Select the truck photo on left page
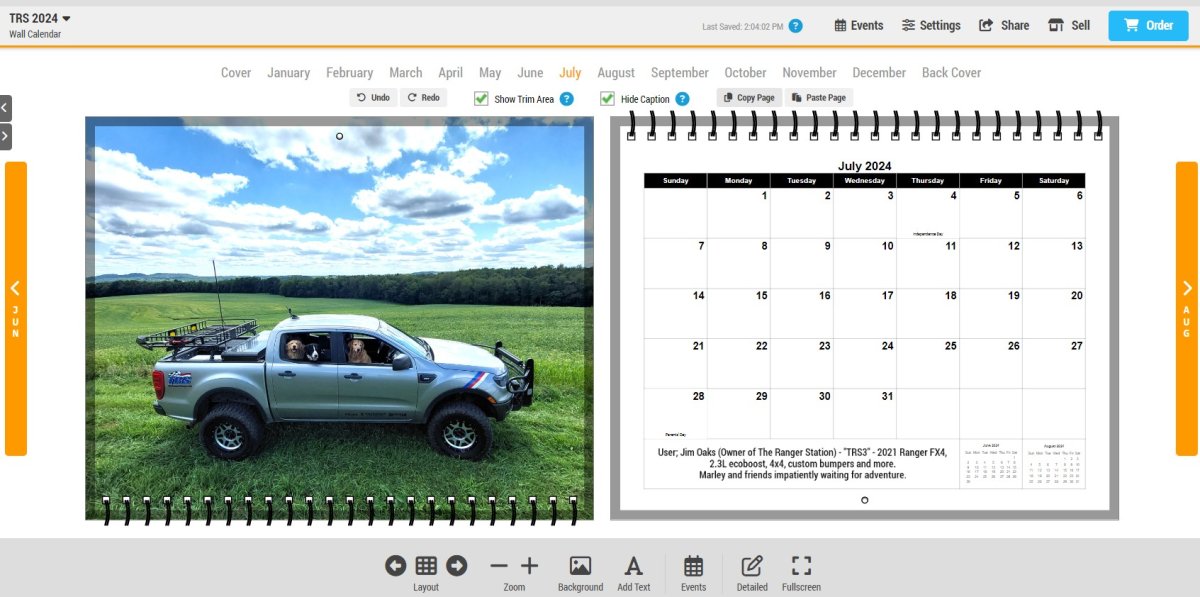This screenshot has width=1200, height=597. 339,318
